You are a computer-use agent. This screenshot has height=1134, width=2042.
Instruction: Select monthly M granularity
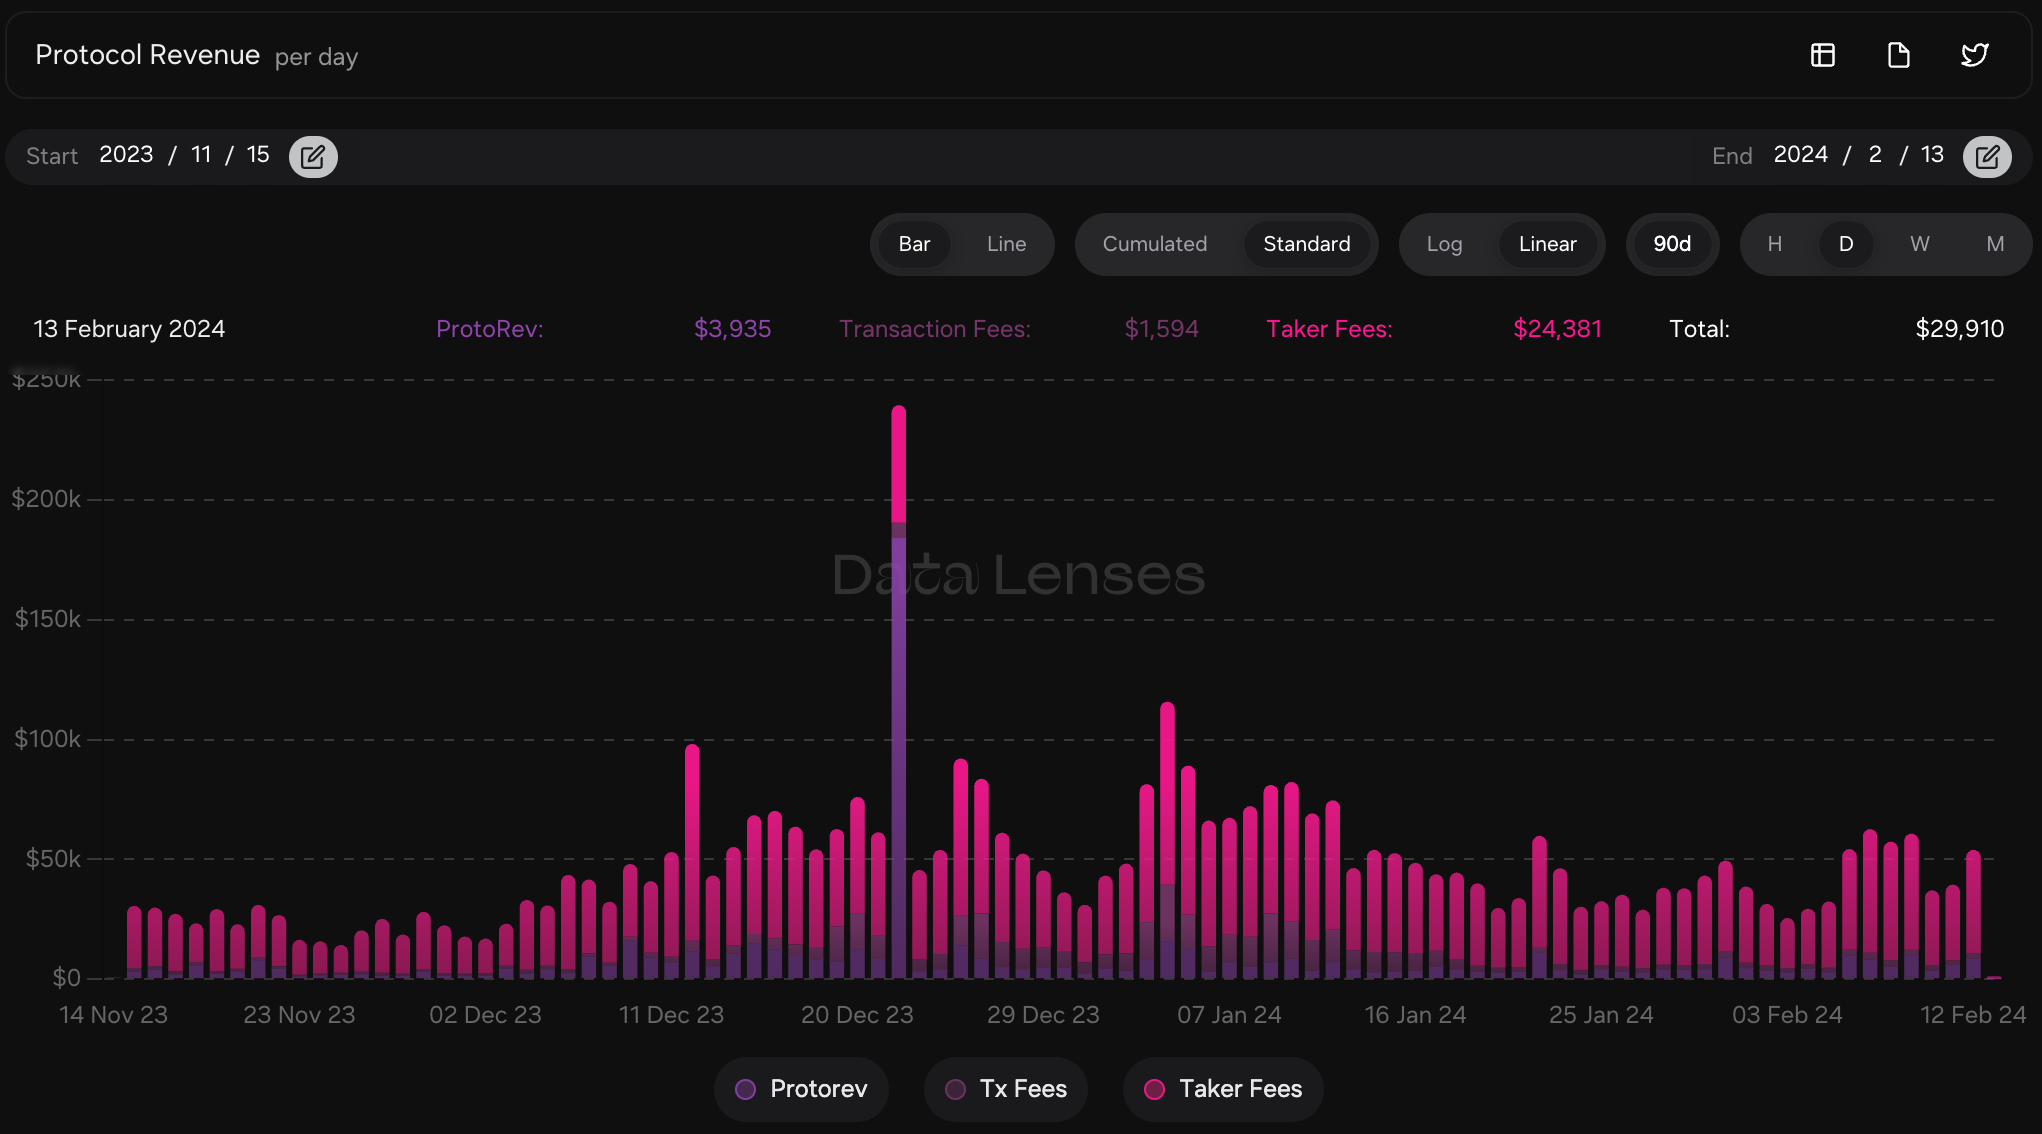(1995, 244)
